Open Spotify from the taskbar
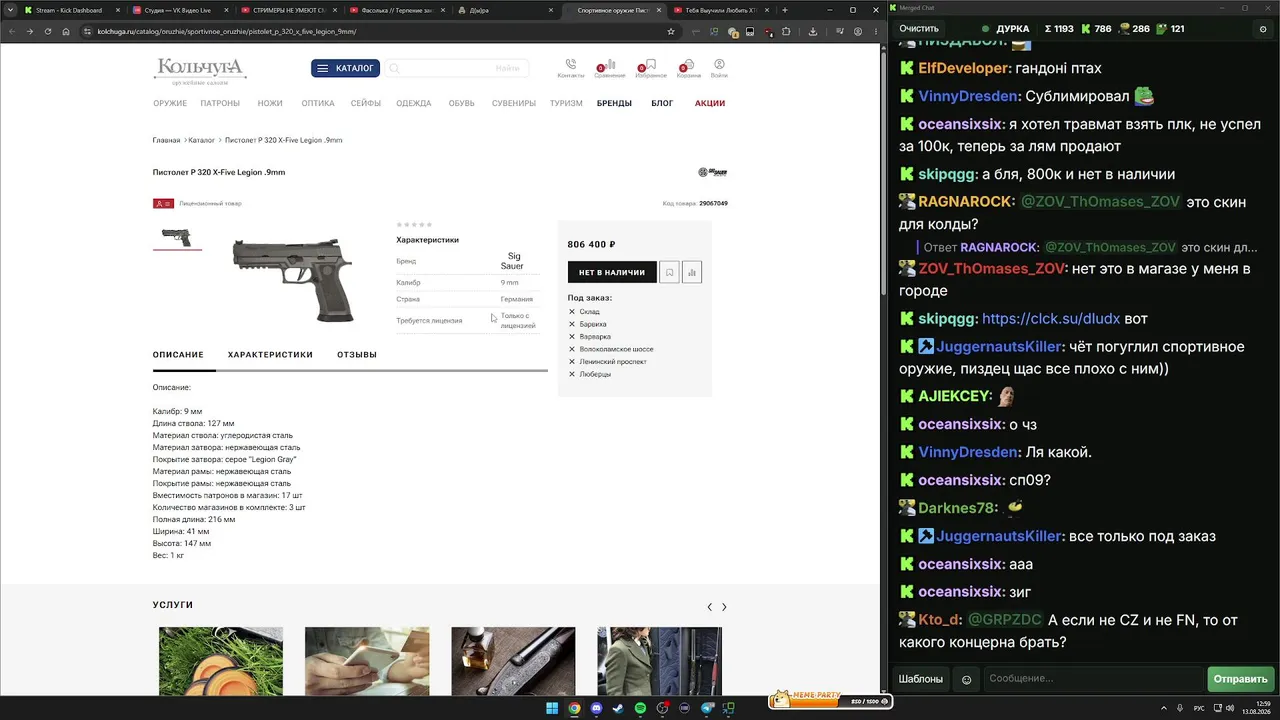The image size is (1280, 720). (x=640, y=708)
